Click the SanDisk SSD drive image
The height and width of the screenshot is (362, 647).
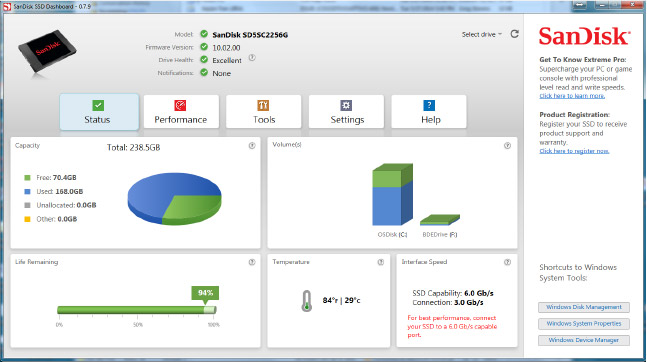click(47, 53)
